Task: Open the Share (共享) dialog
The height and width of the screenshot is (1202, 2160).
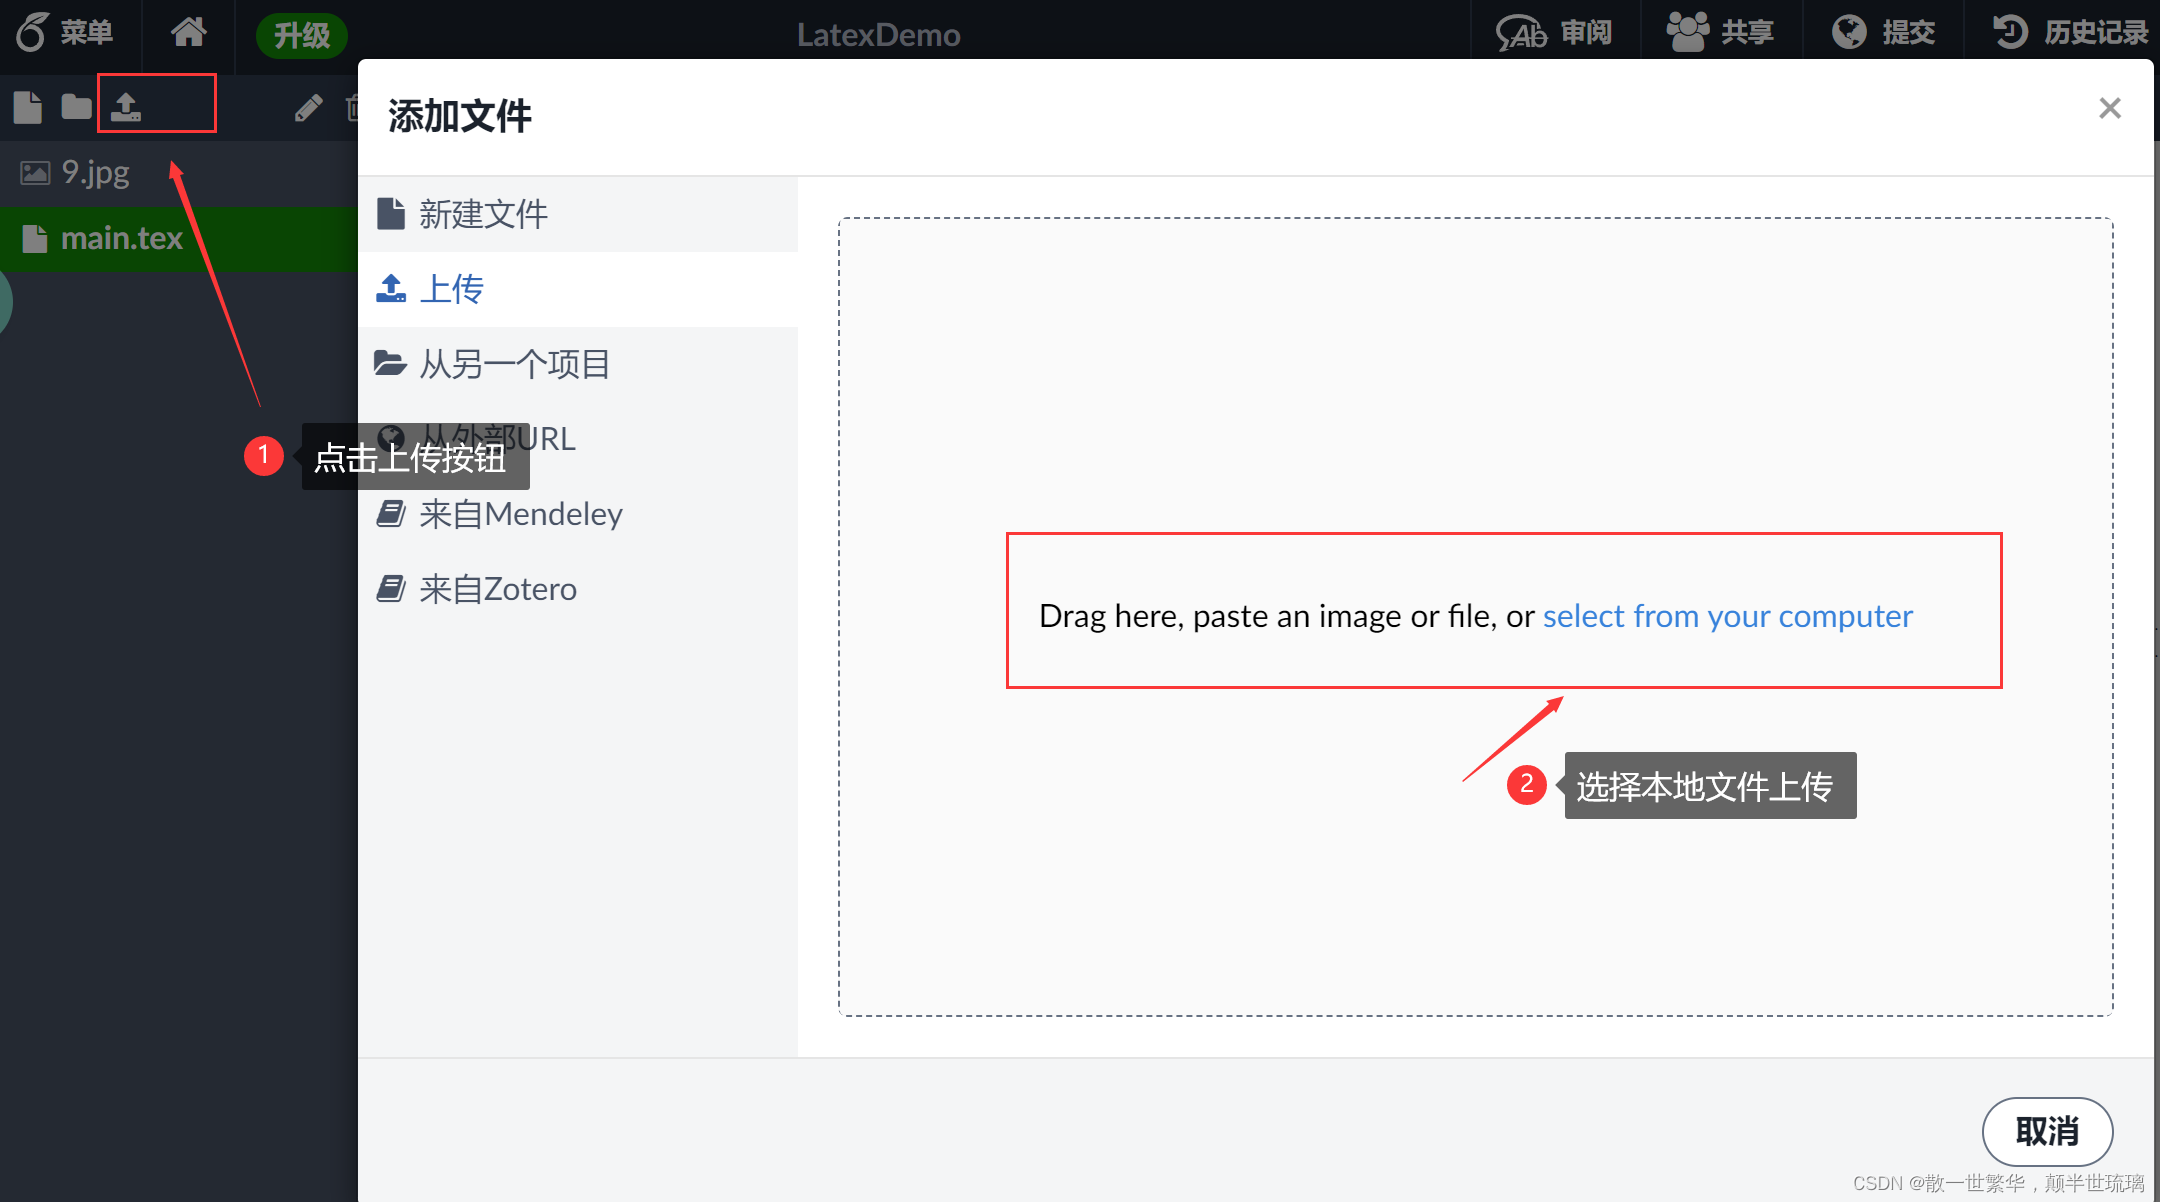Action: tap(1720, 33)
